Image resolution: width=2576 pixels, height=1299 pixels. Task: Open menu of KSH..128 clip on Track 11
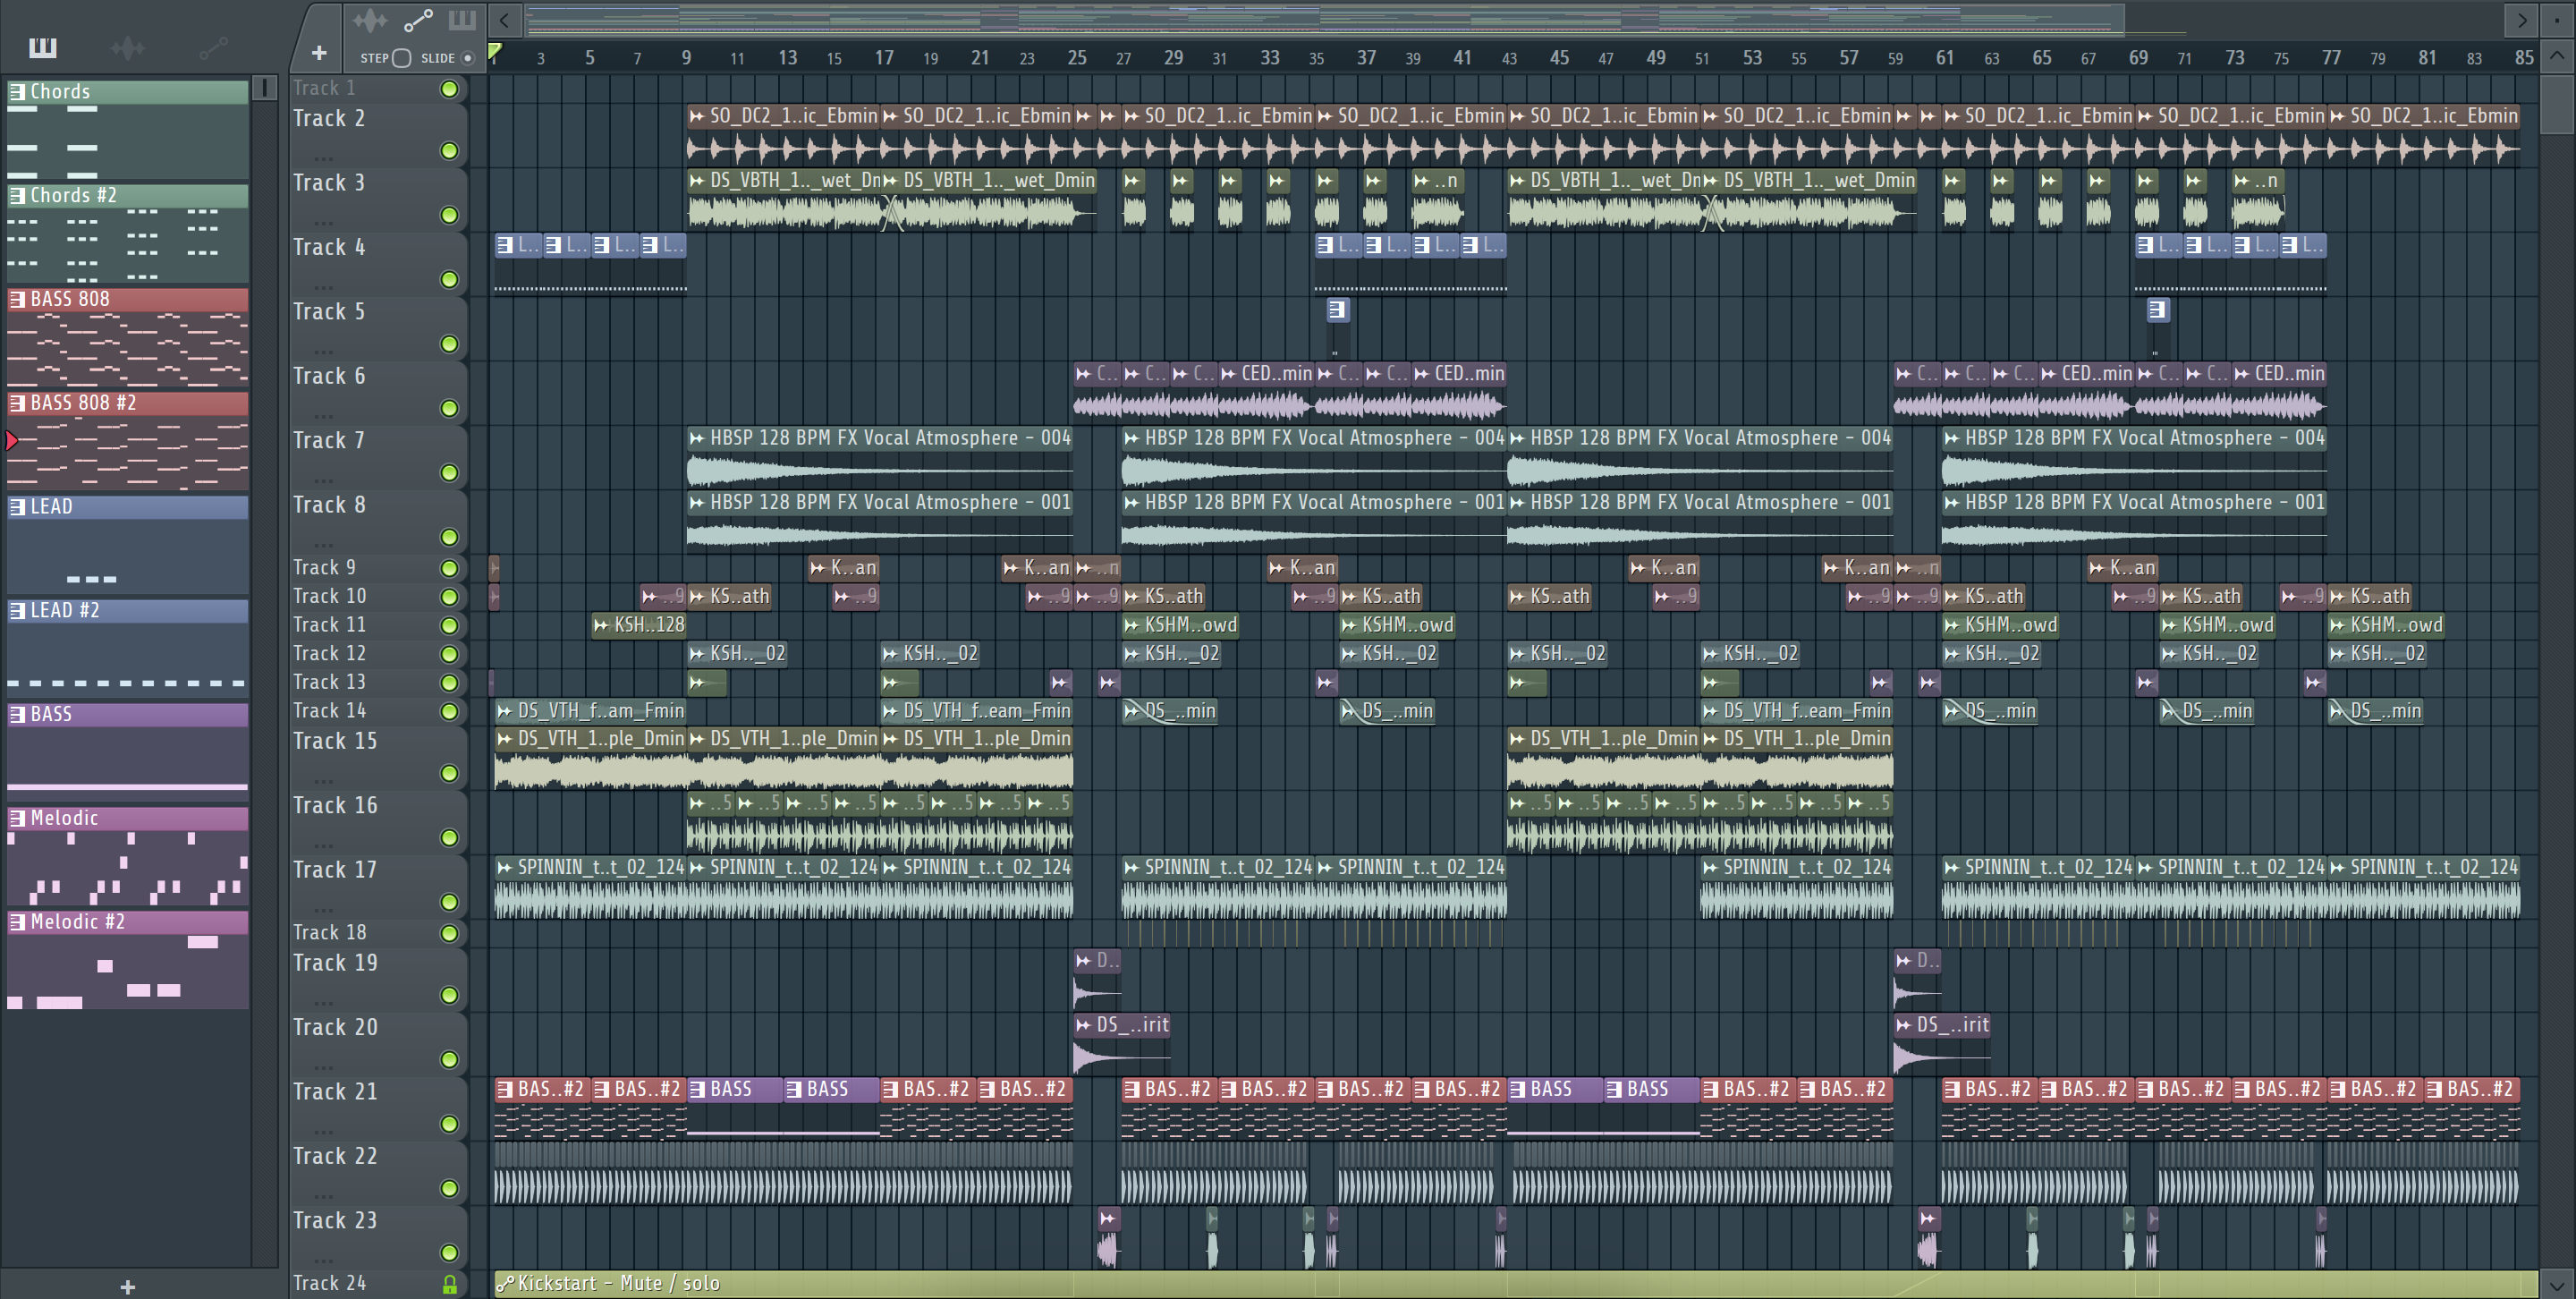pos(601,626)
